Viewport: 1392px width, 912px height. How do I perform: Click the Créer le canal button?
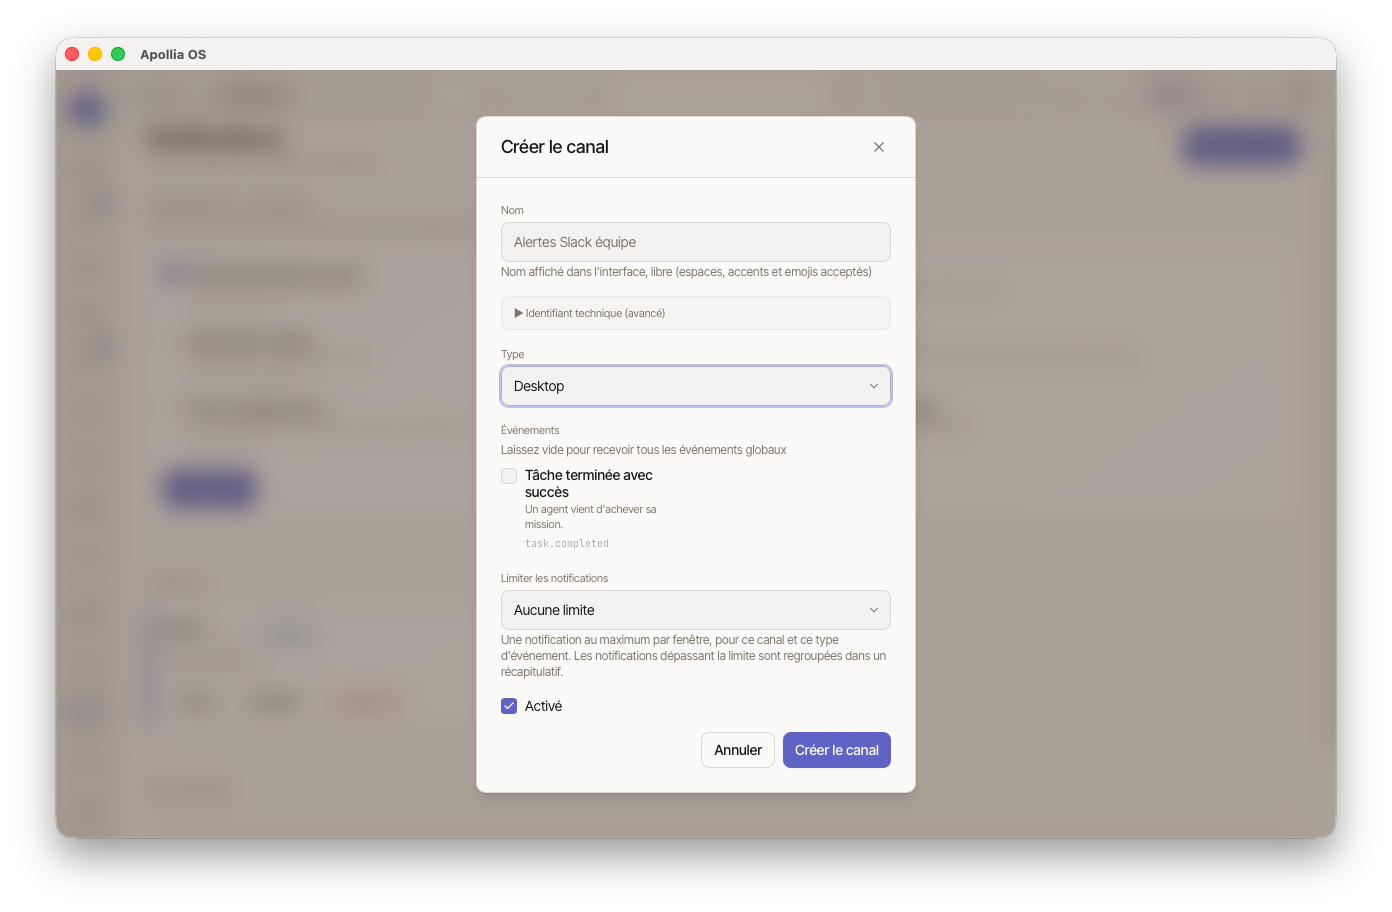tap(837, 750)
